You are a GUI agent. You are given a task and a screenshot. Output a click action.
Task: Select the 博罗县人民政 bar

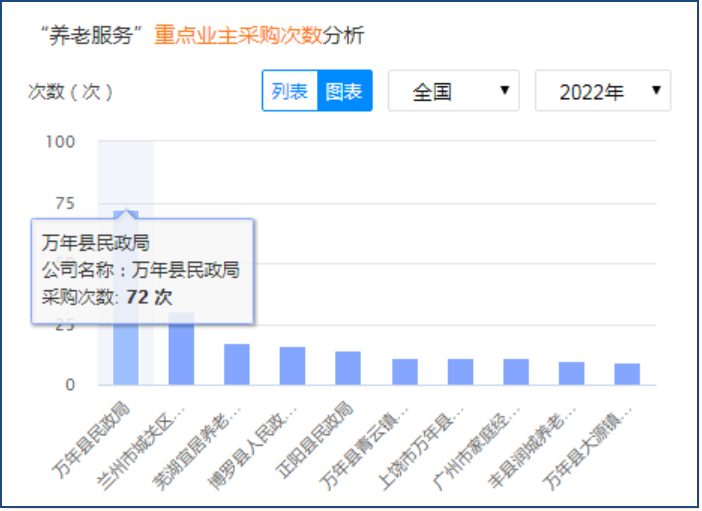click(292, 366)
